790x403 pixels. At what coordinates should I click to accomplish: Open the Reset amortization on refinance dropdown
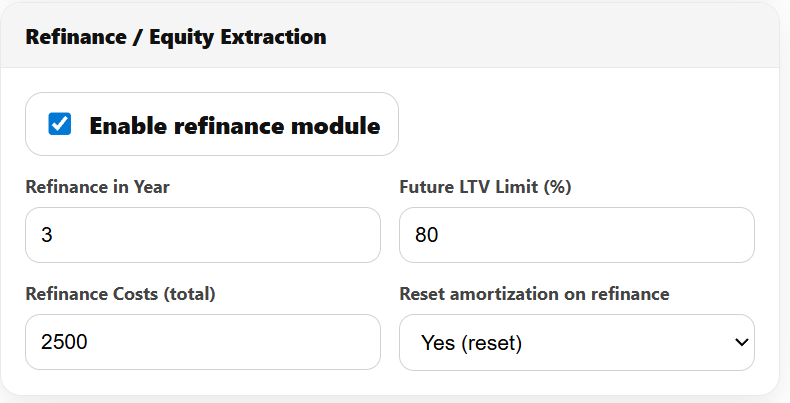pos(576,343)
